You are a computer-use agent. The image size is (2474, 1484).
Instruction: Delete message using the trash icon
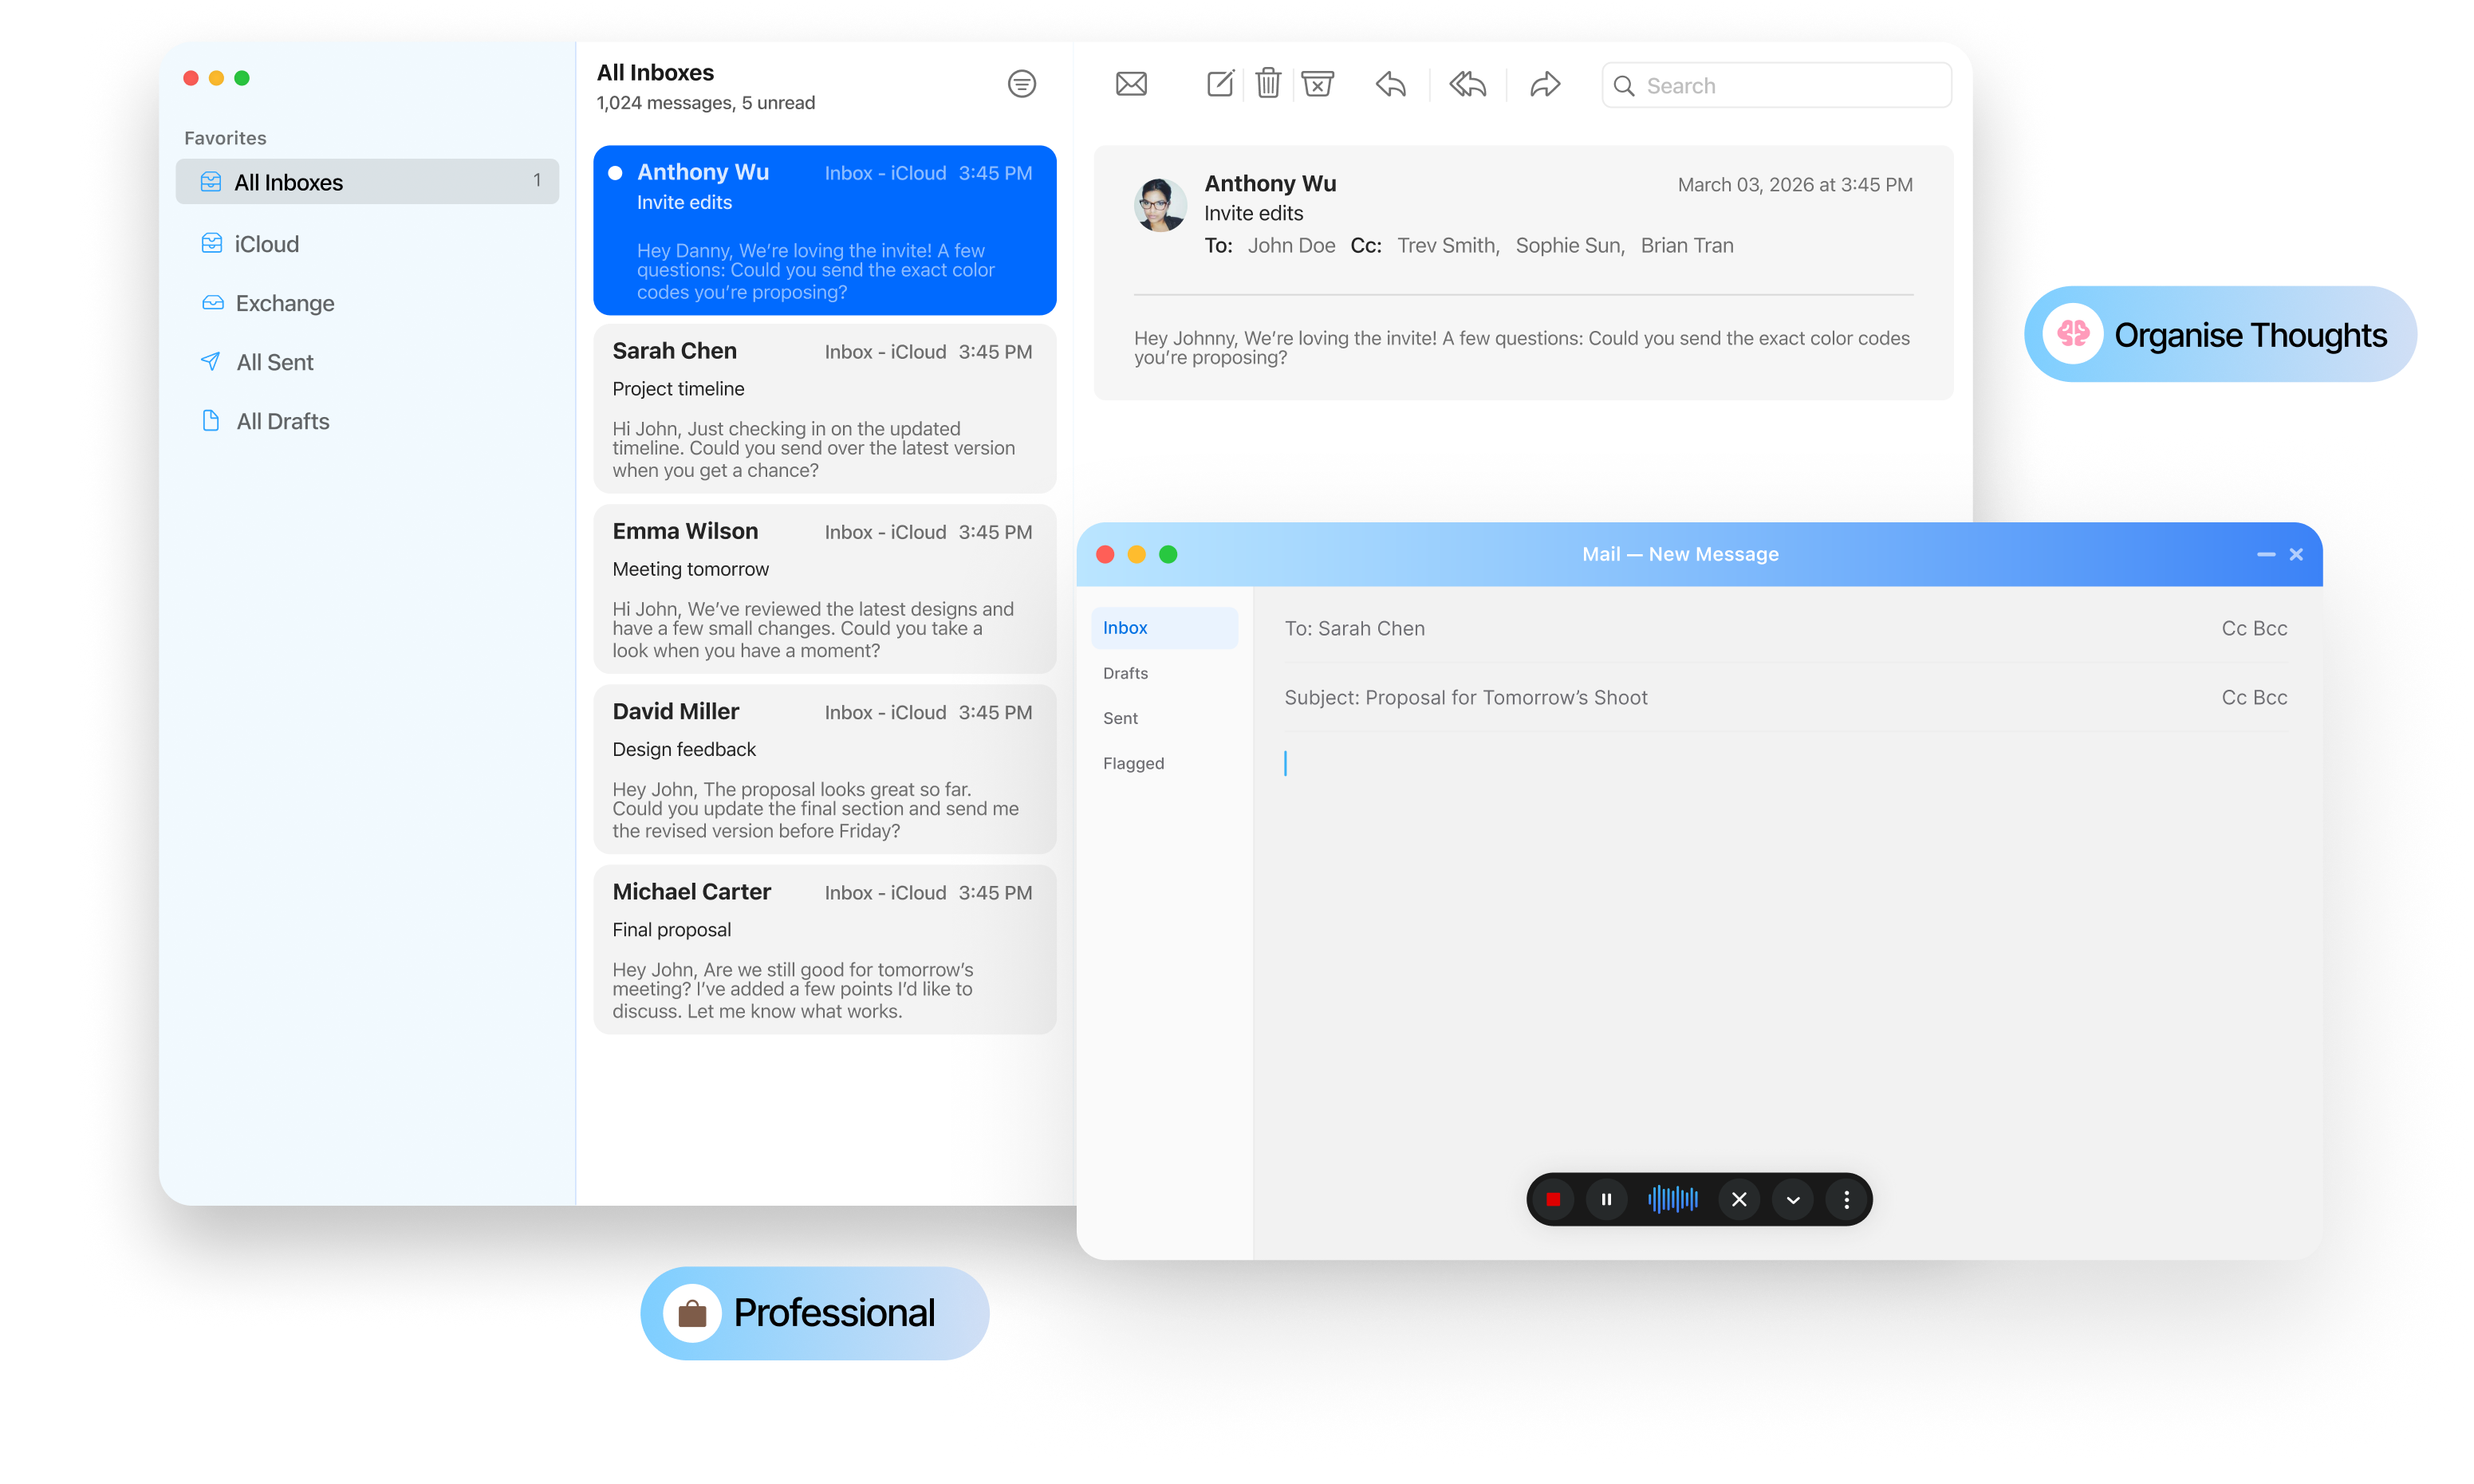(x=1268, y=83)
